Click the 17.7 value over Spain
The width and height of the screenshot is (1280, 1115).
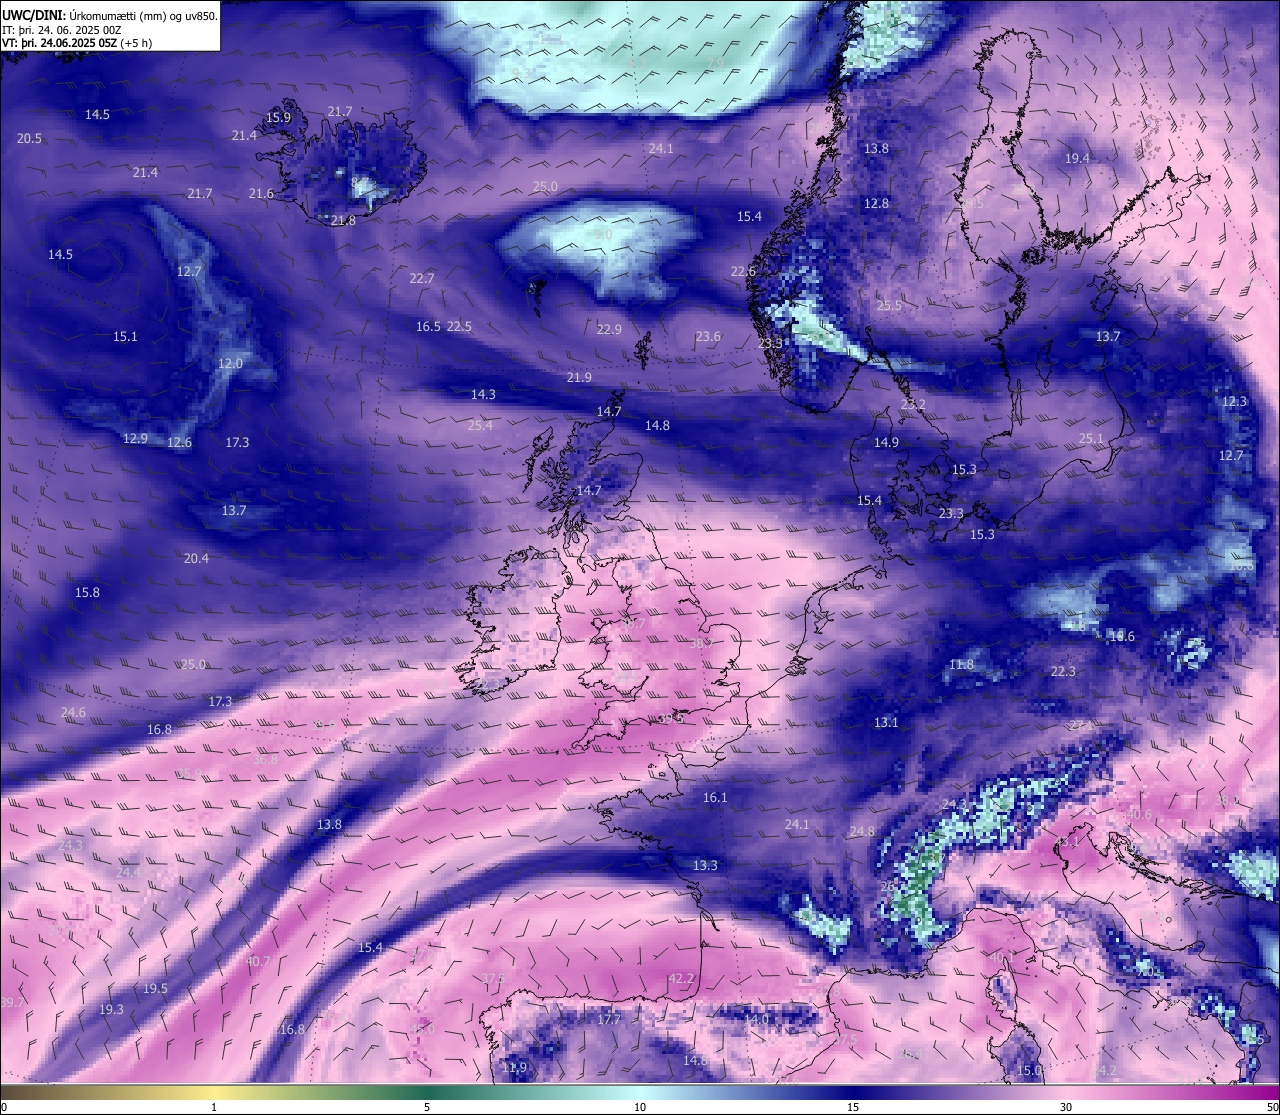(609, 1020)
